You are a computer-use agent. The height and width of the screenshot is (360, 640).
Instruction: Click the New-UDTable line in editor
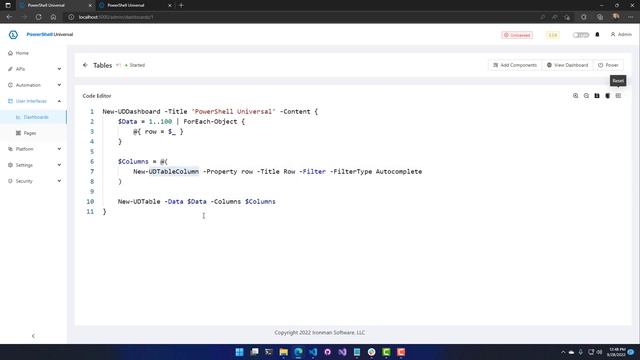tap(197, 202)
